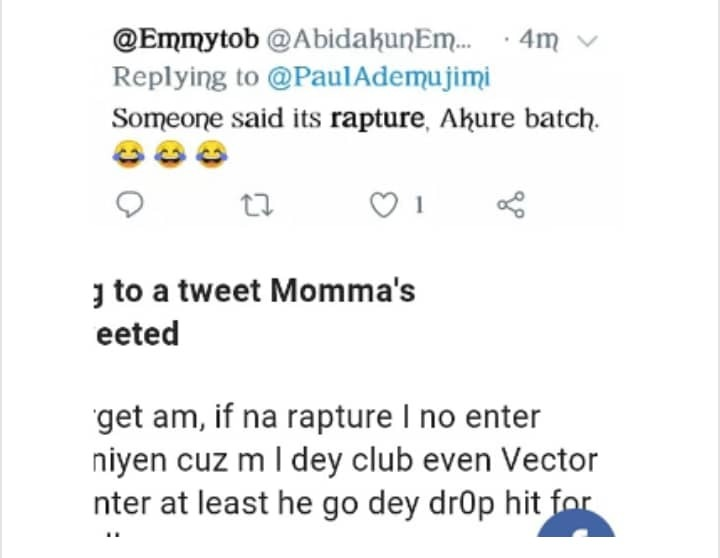Retweet the Emmytob tweet
The image size is (720, 558).
tap(258, 206)
